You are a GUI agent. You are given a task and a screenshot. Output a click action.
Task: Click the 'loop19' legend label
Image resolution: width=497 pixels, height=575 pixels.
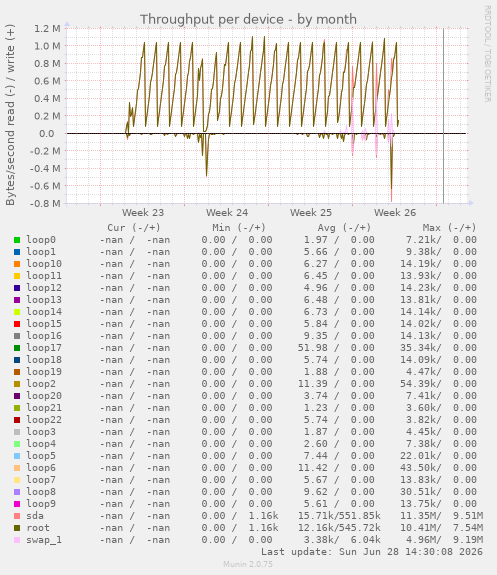(44, 372)
